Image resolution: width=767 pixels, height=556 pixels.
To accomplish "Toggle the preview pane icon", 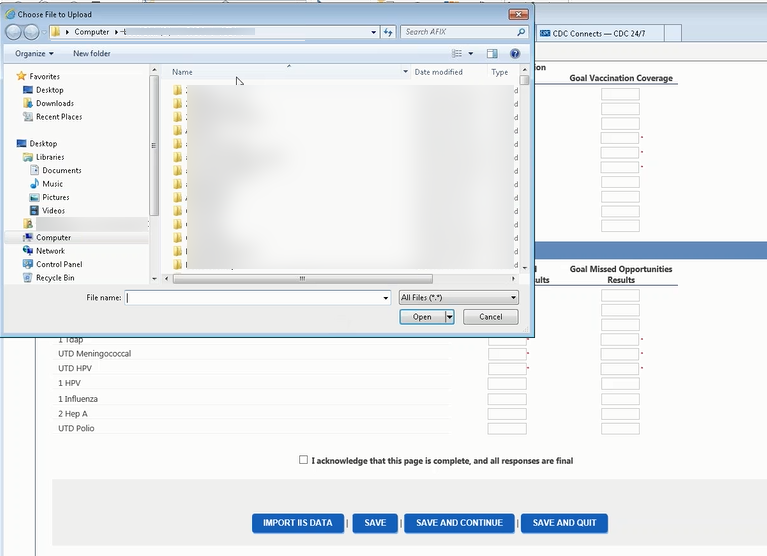I will pyautogui.click(x=492, y=54).
